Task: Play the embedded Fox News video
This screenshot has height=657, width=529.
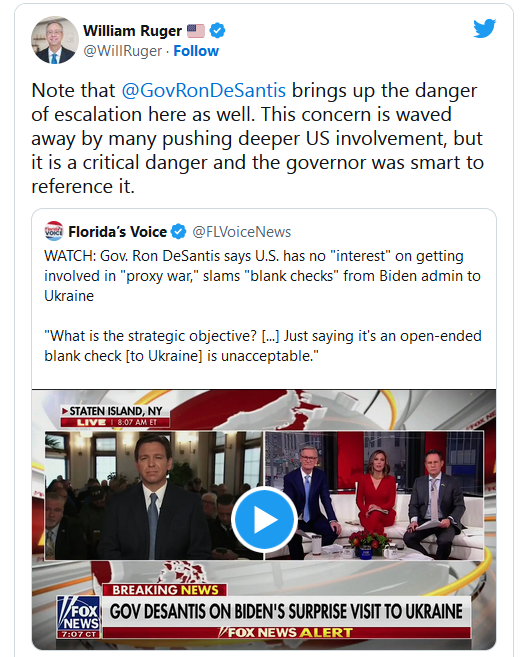Action: pos(264,520)
